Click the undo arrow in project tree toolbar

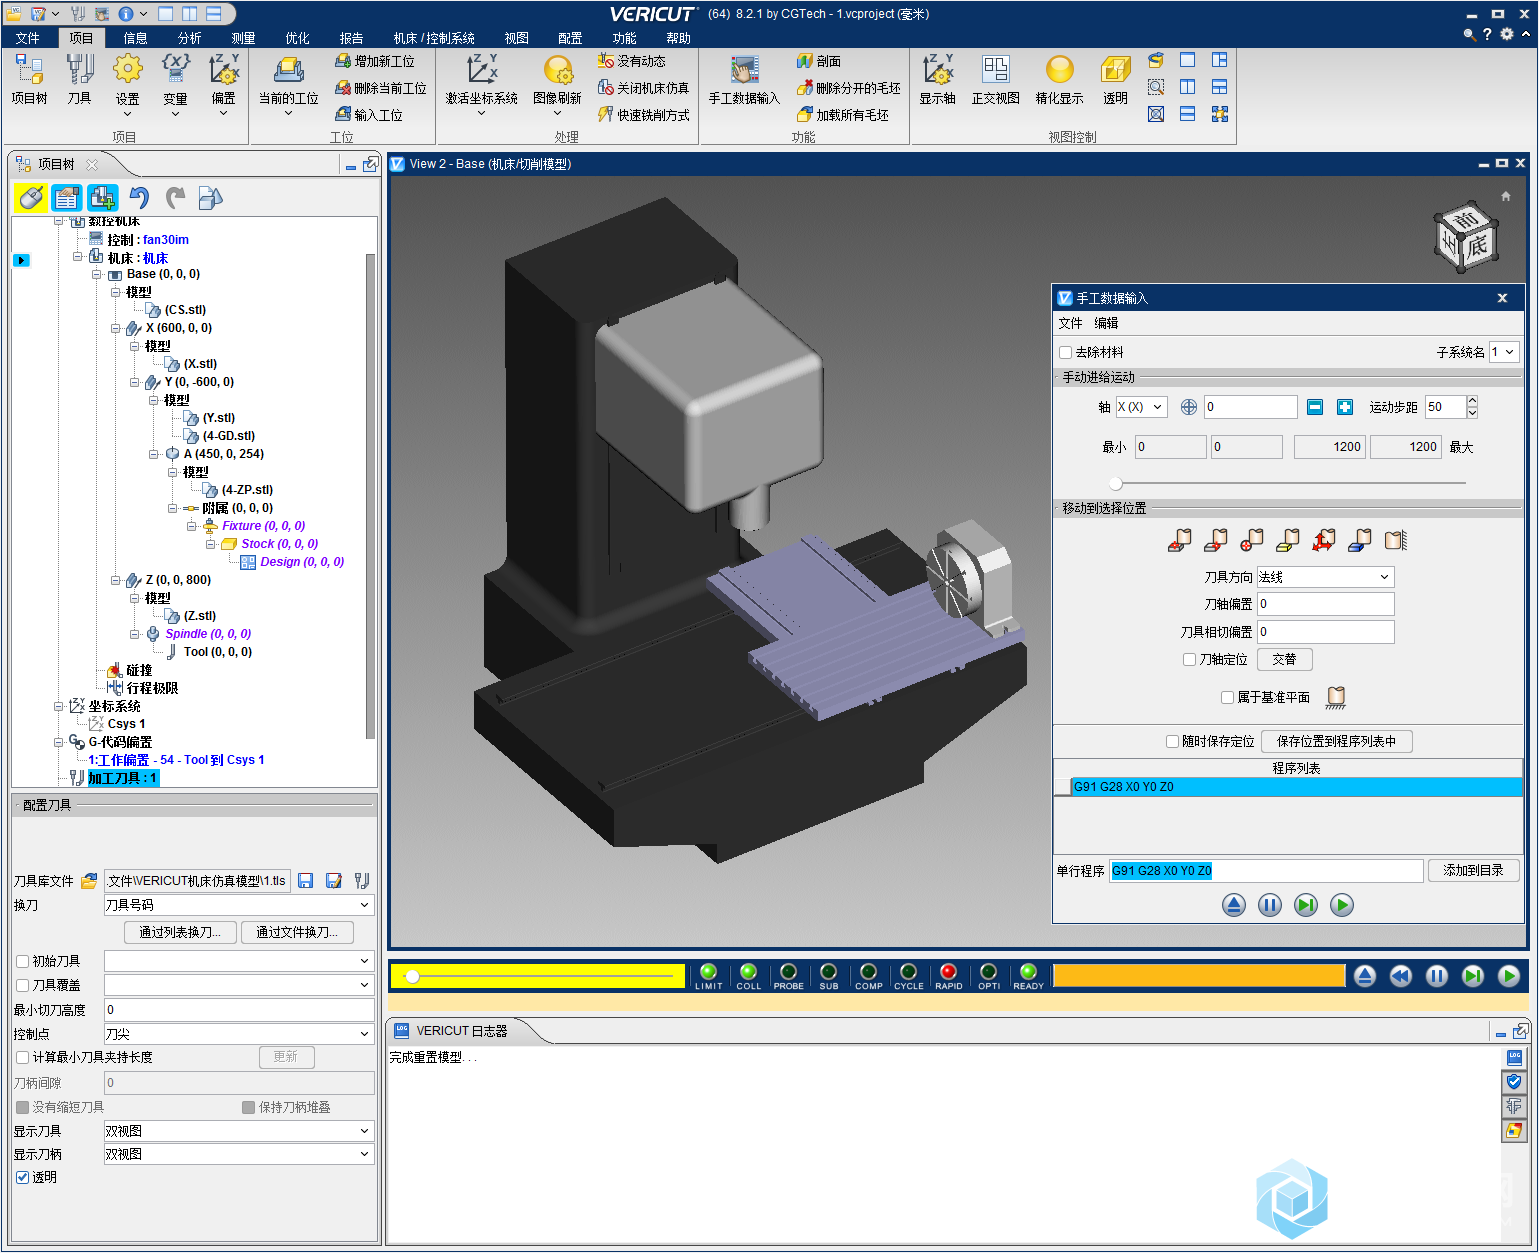pyautogui.click(x=139, y=198)
